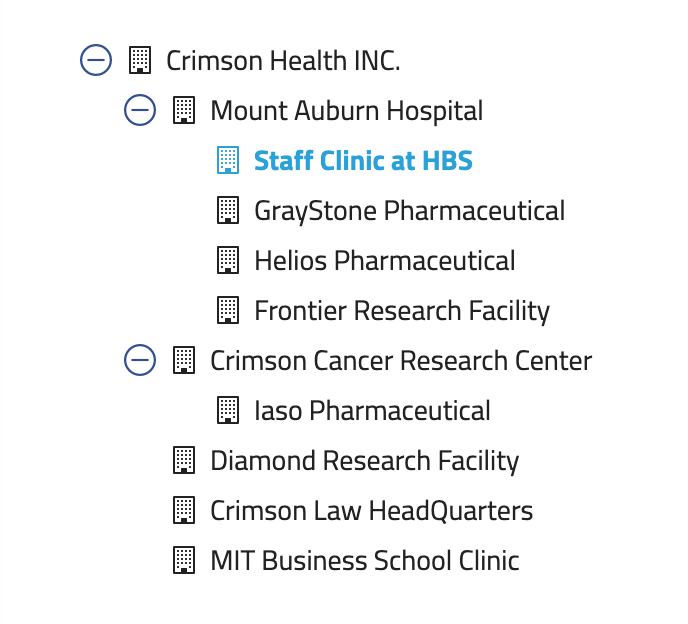This screenshot has width=688, height=624.
Task: Select Staff Clinic at HBS
Action: [363, 160]
